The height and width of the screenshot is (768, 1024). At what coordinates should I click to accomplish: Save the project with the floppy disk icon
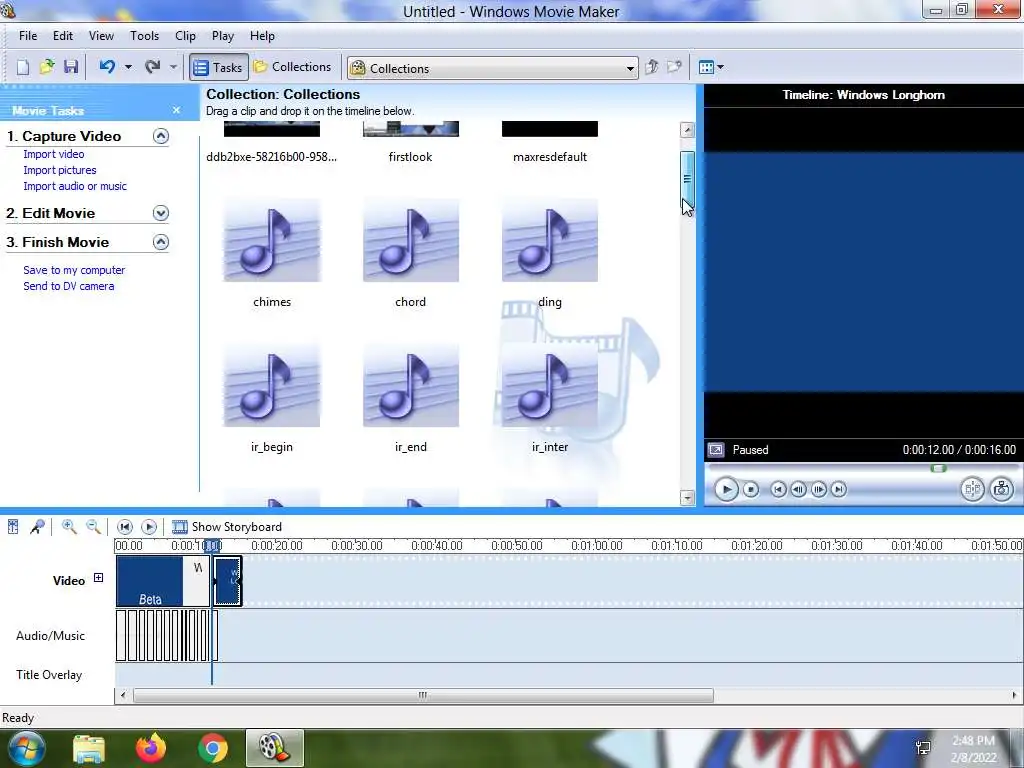[x=71, y=67]
